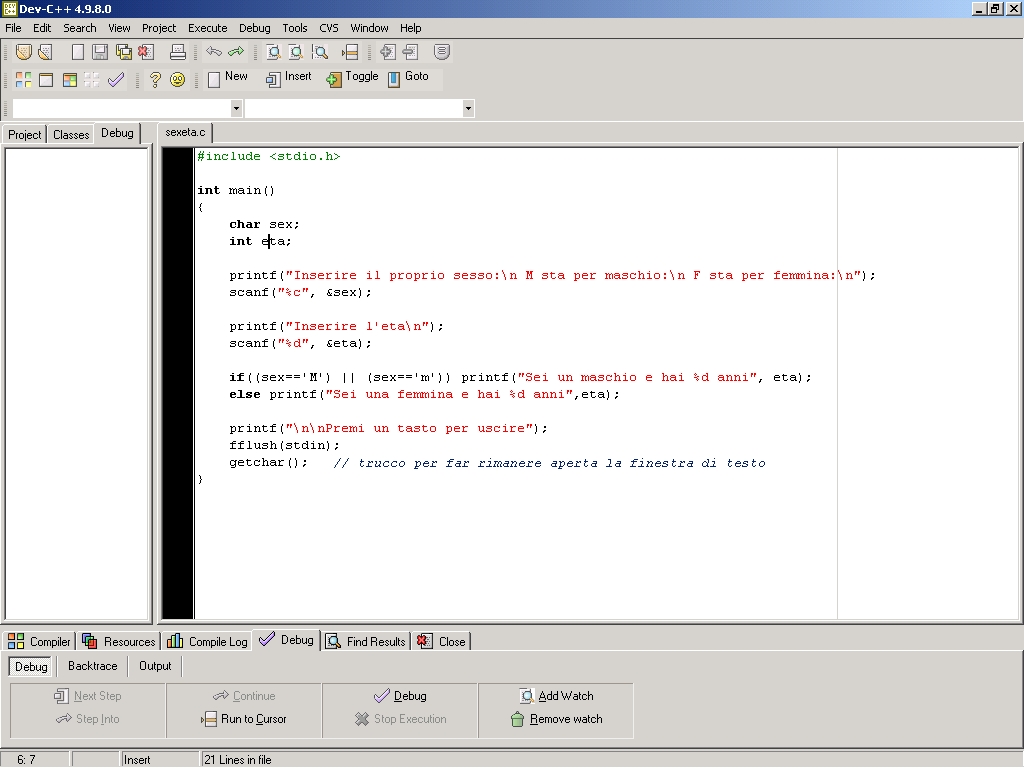Expand the right function list combo box
The width and height of the screenshot is (1024, 768).
pyautogui.click(x=468, y=108)
